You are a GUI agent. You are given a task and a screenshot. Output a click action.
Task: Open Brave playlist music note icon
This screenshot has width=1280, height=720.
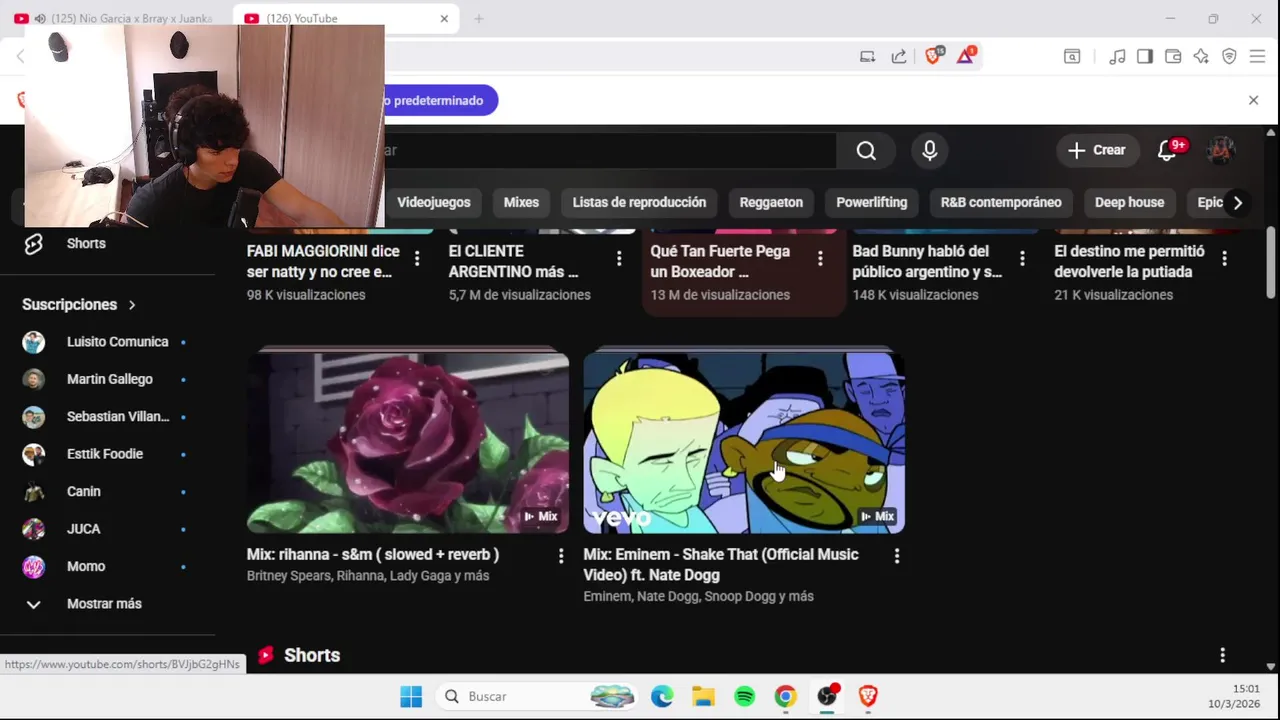pos(1118,56)
